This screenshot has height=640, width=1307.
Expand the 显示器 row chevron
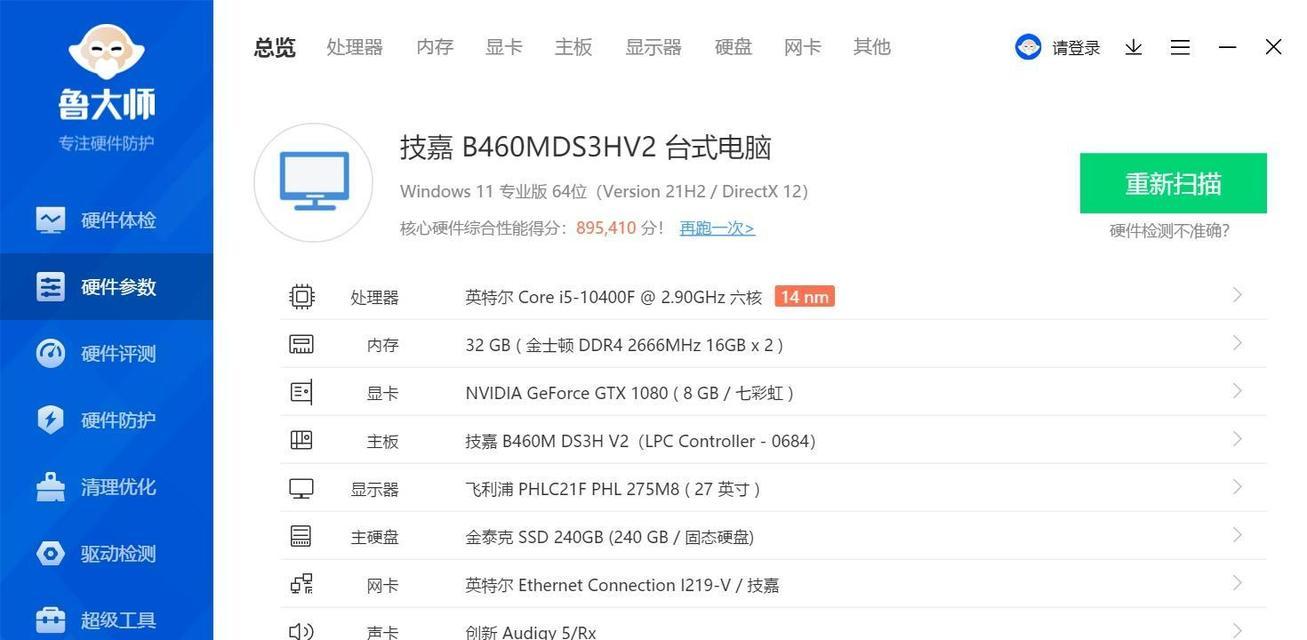pos(1237,487)
